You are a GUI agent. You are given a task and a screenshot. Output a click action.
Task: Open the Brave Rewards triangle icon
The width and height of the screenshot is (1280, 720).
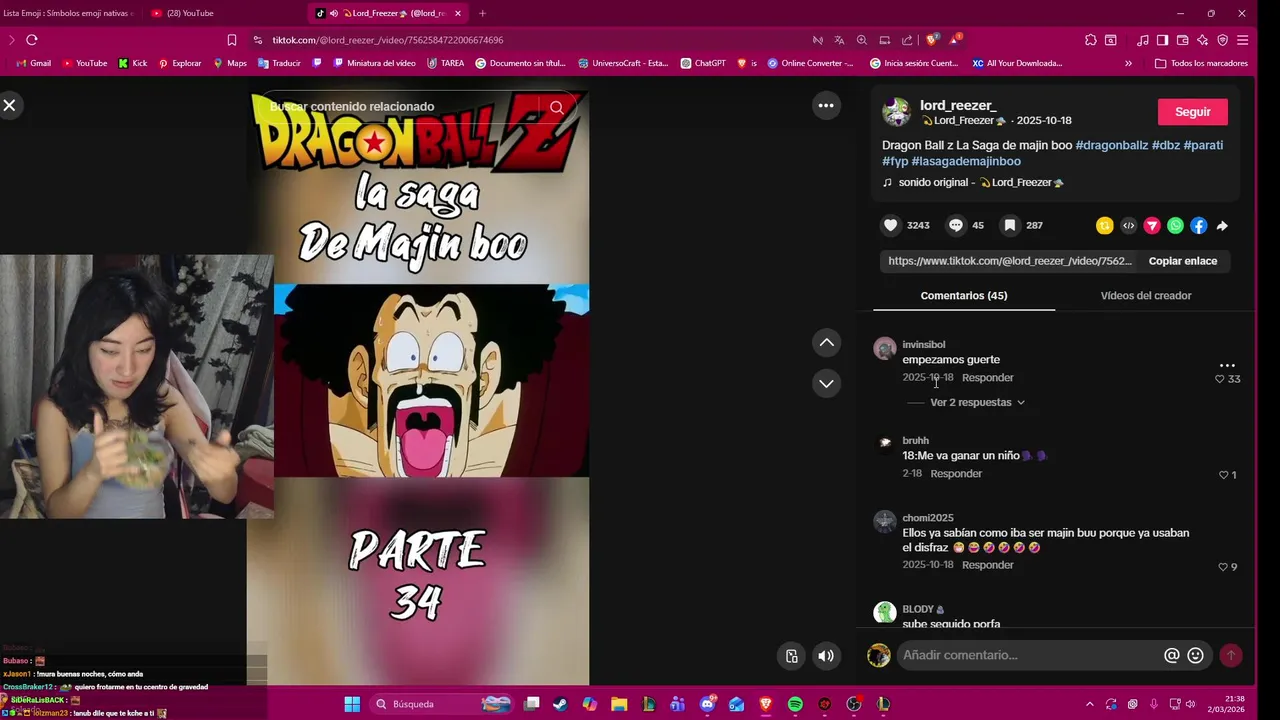coord(955,40)
